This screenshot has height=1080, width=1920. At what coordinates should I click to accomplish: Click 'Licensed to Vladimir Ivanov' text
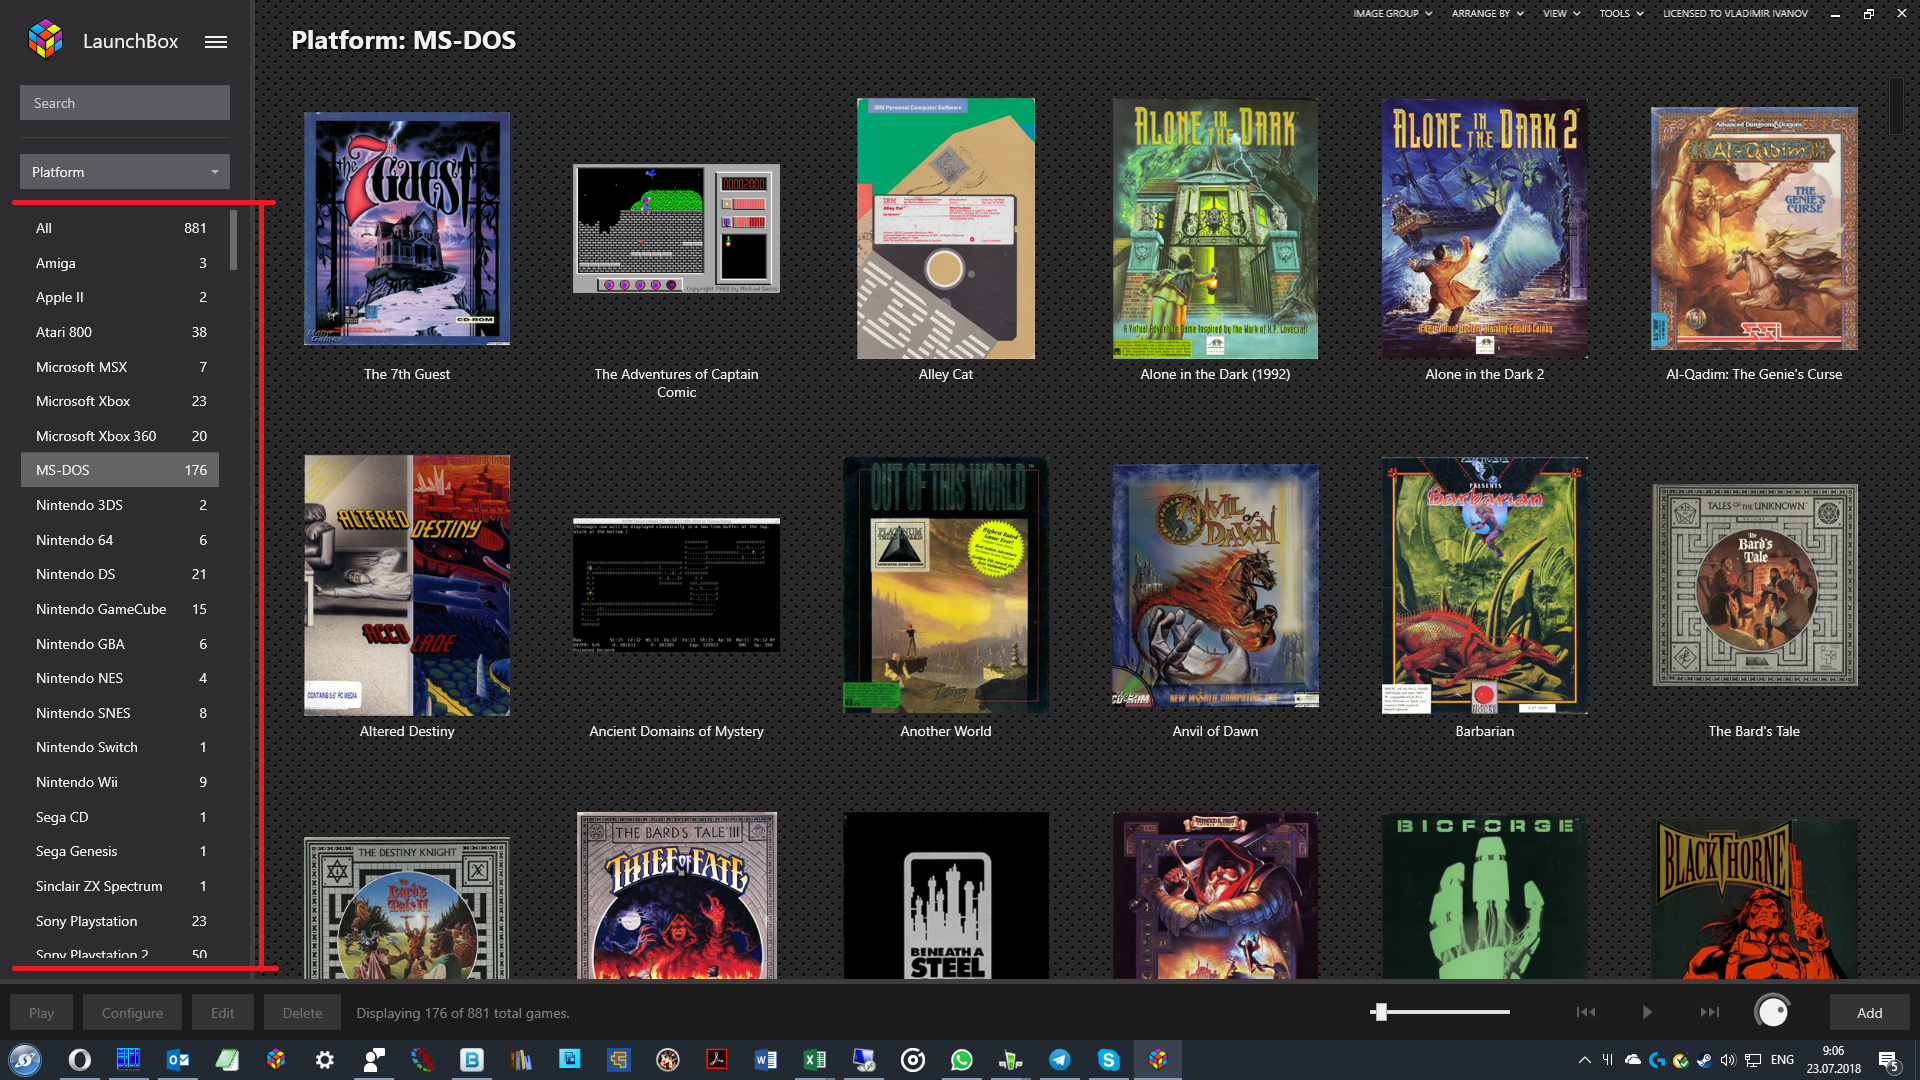click(1735, 14)
